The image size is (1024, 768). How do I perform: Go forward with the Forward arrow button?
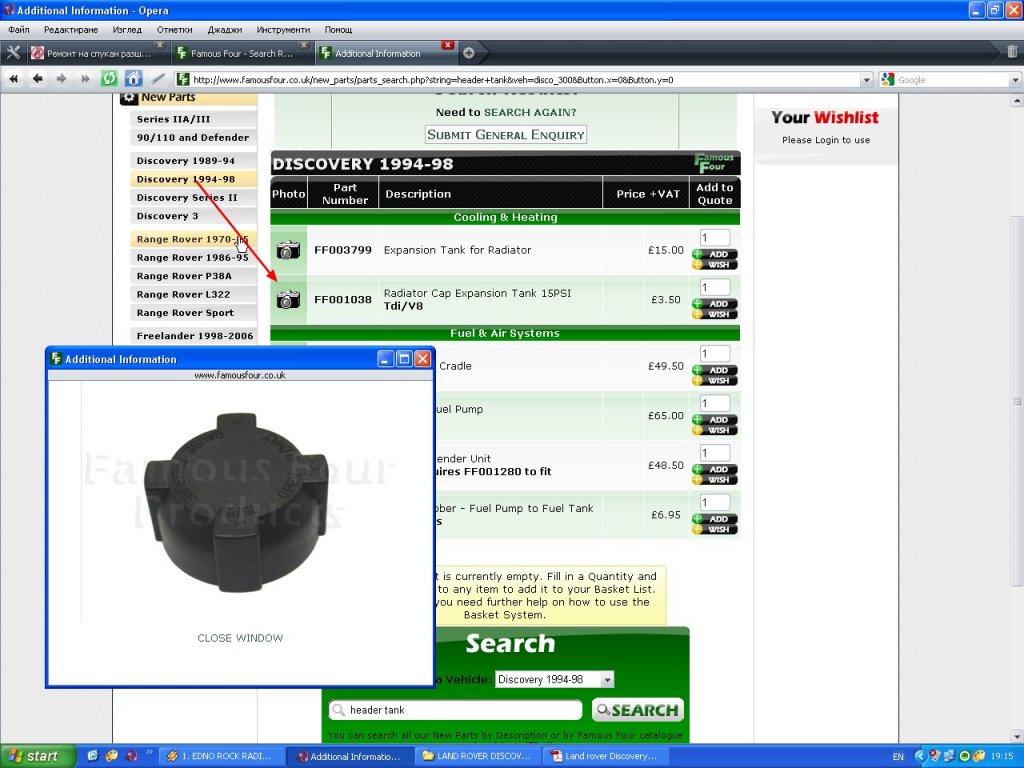pyautogui.click(x=61, y=79)
